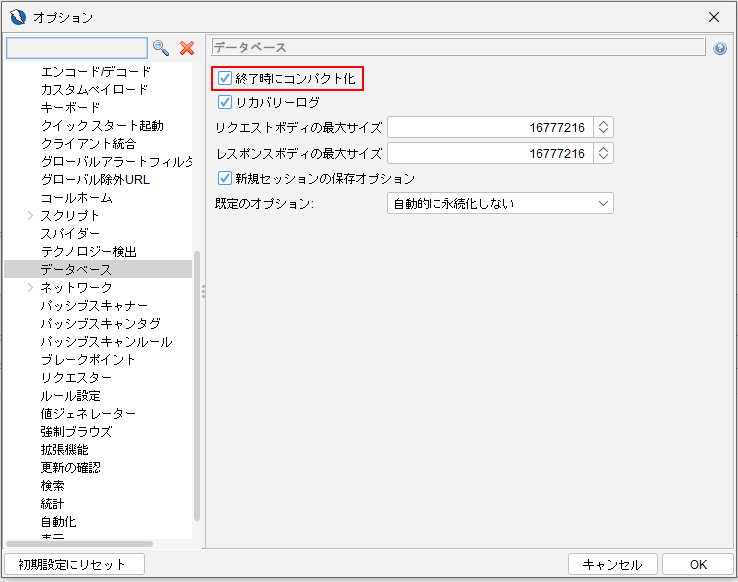The height and width of the screenshot is (582, 738).
Task: Select 統計 item in tree
Action: (52, 503)
